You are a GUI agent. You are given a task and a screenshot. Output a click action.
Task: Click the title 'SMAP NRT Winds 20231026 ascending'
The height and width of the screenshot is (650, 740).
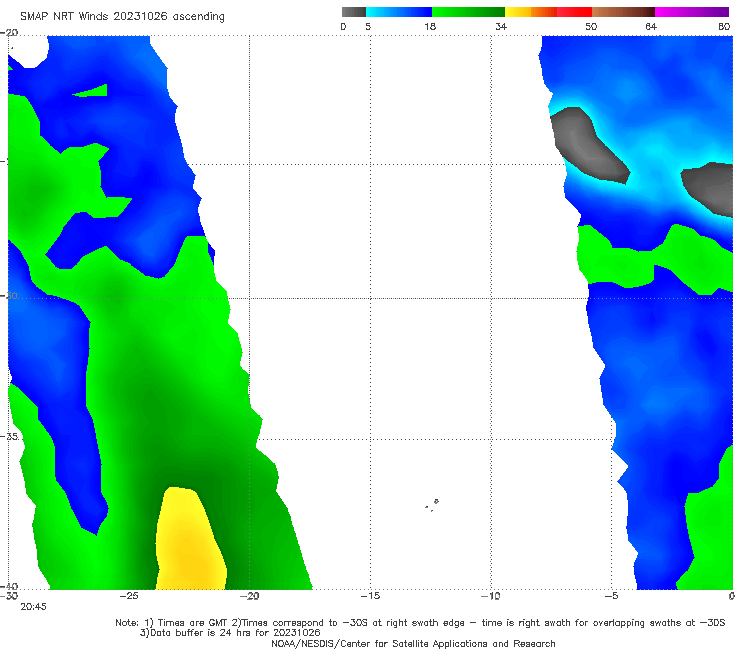(122, 17)
